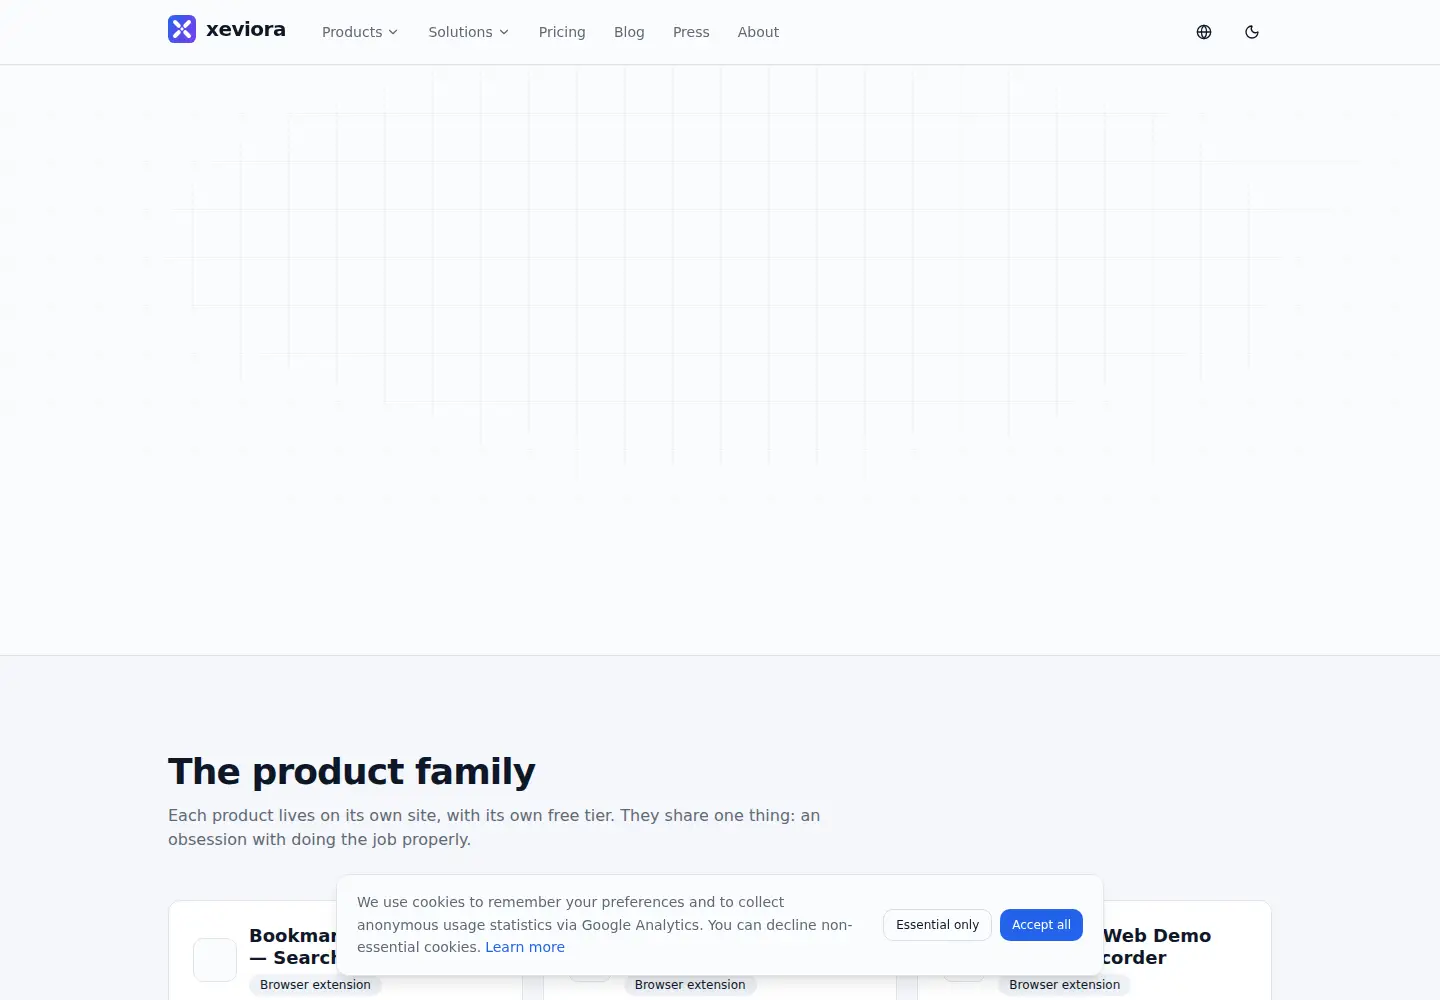Accept all cookies

pyautogui.click(x=1041, y=925)
